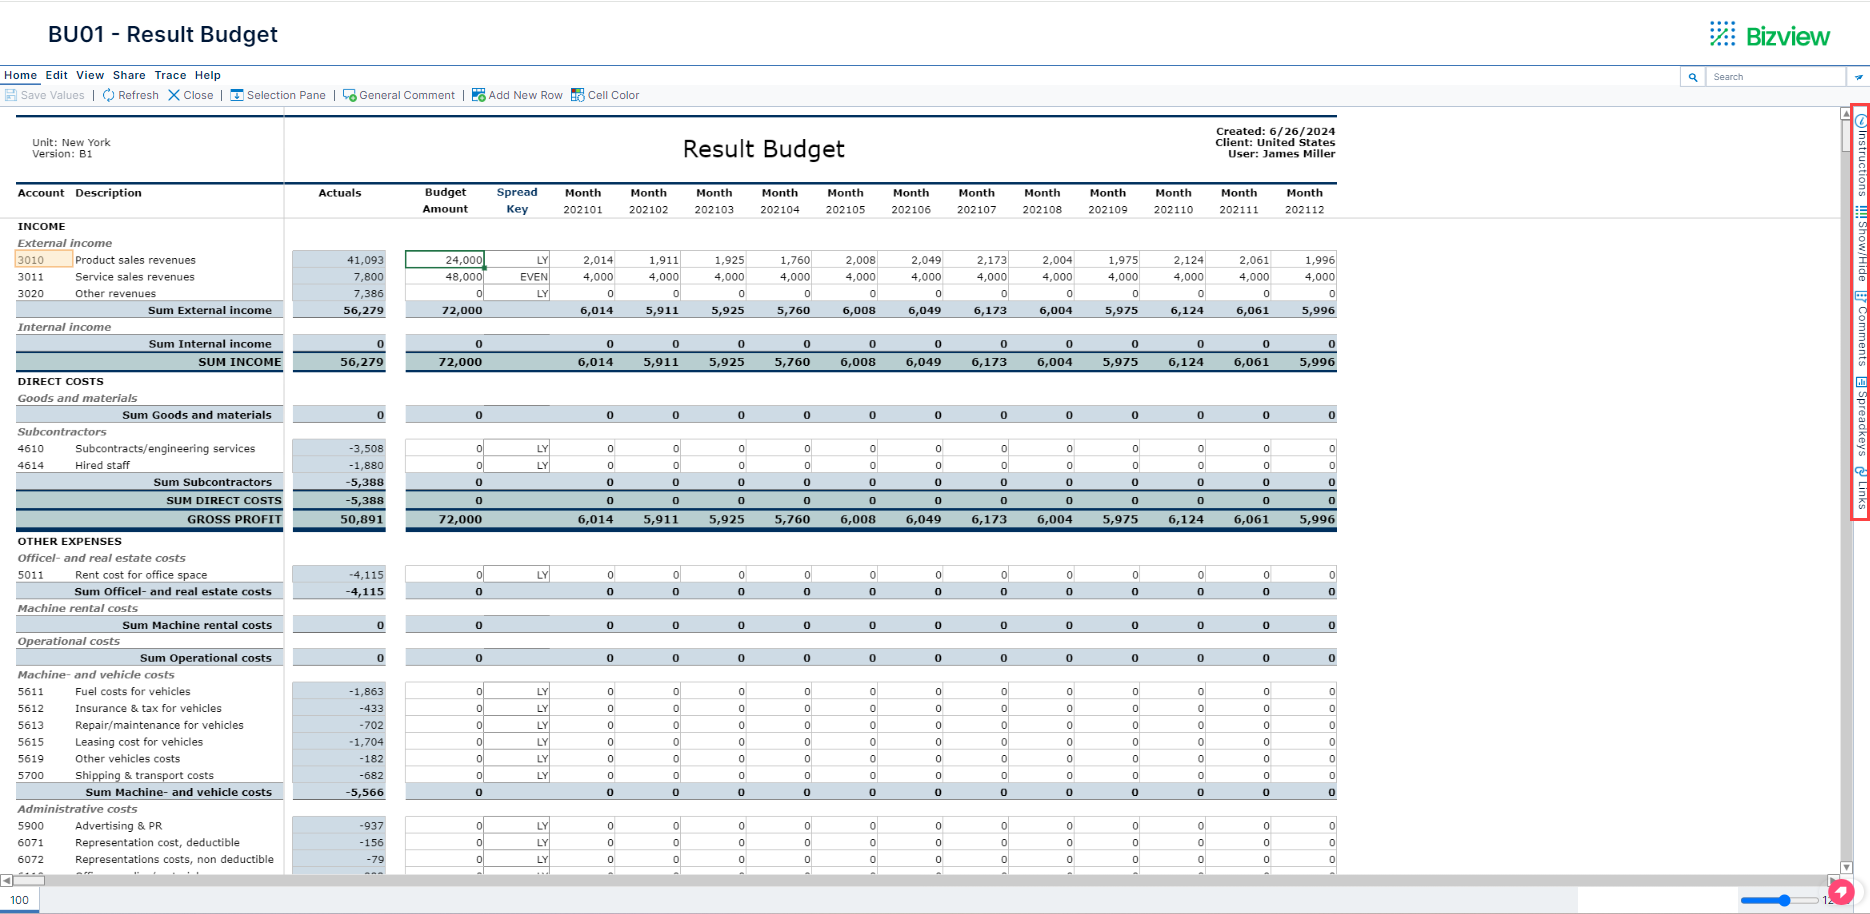Image resolution: width=1870 pixels, height=914 pixels.
Task: Click the Close button in the toolbar
Action: [x=190, y=95]
